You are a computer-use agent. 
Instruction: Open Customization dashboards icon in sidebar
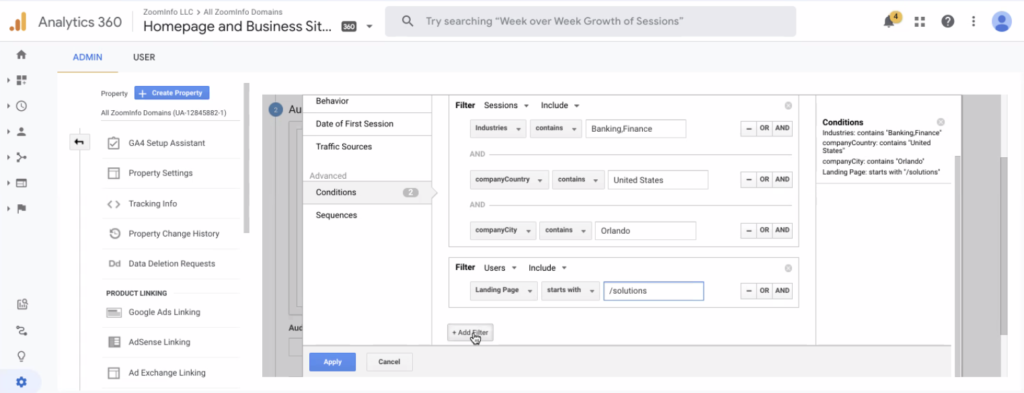22,80
